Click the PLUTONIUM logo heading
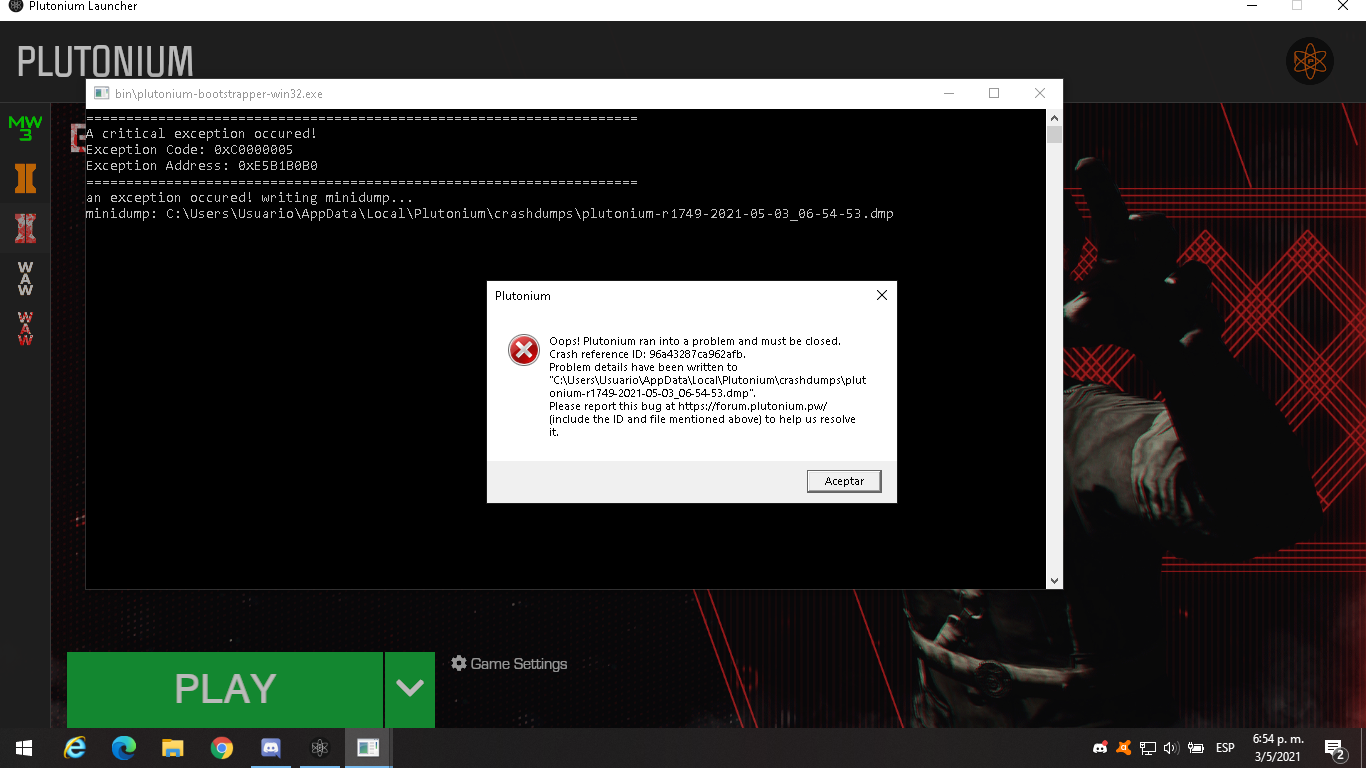 [105, 62]
